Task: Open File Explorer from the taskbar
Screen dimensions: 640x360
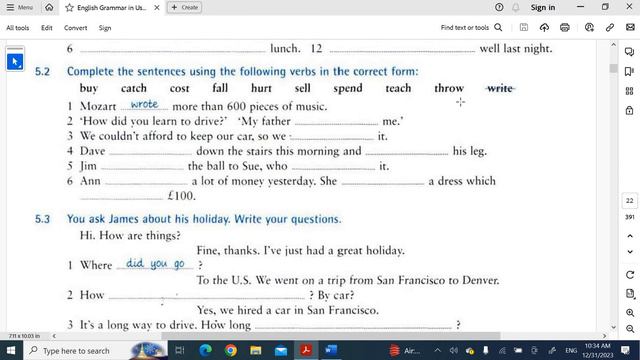Action: pyautogui.click(x=256, y=350)
